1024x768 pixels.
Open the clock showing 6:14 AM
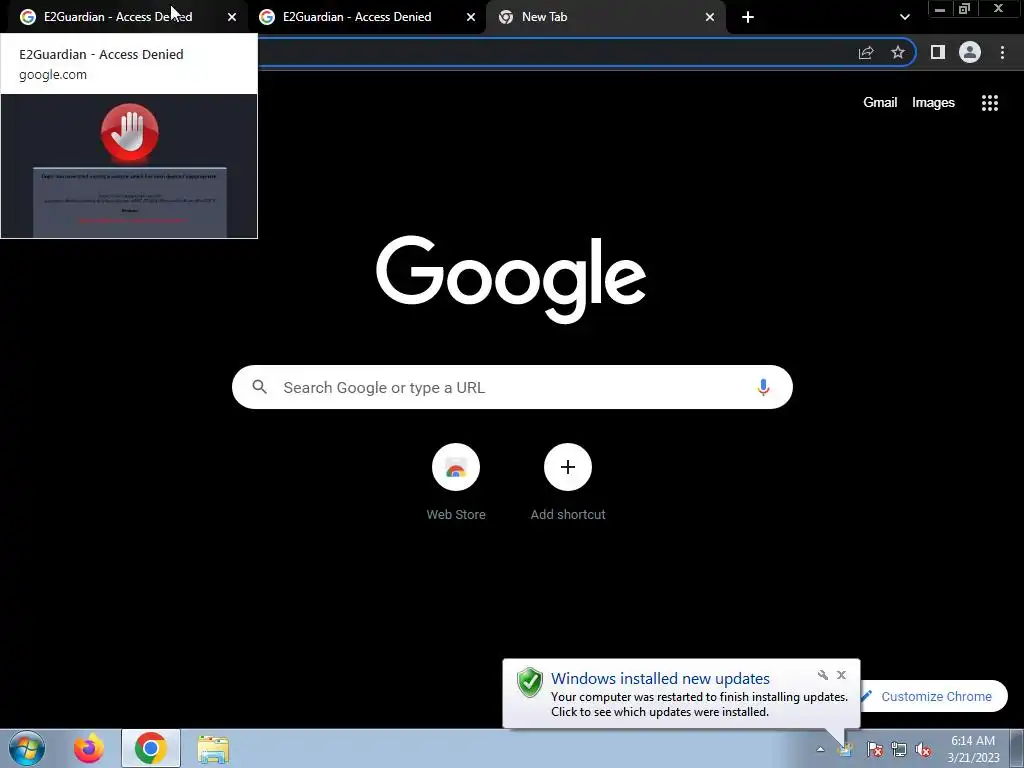[x=972, y=748]
